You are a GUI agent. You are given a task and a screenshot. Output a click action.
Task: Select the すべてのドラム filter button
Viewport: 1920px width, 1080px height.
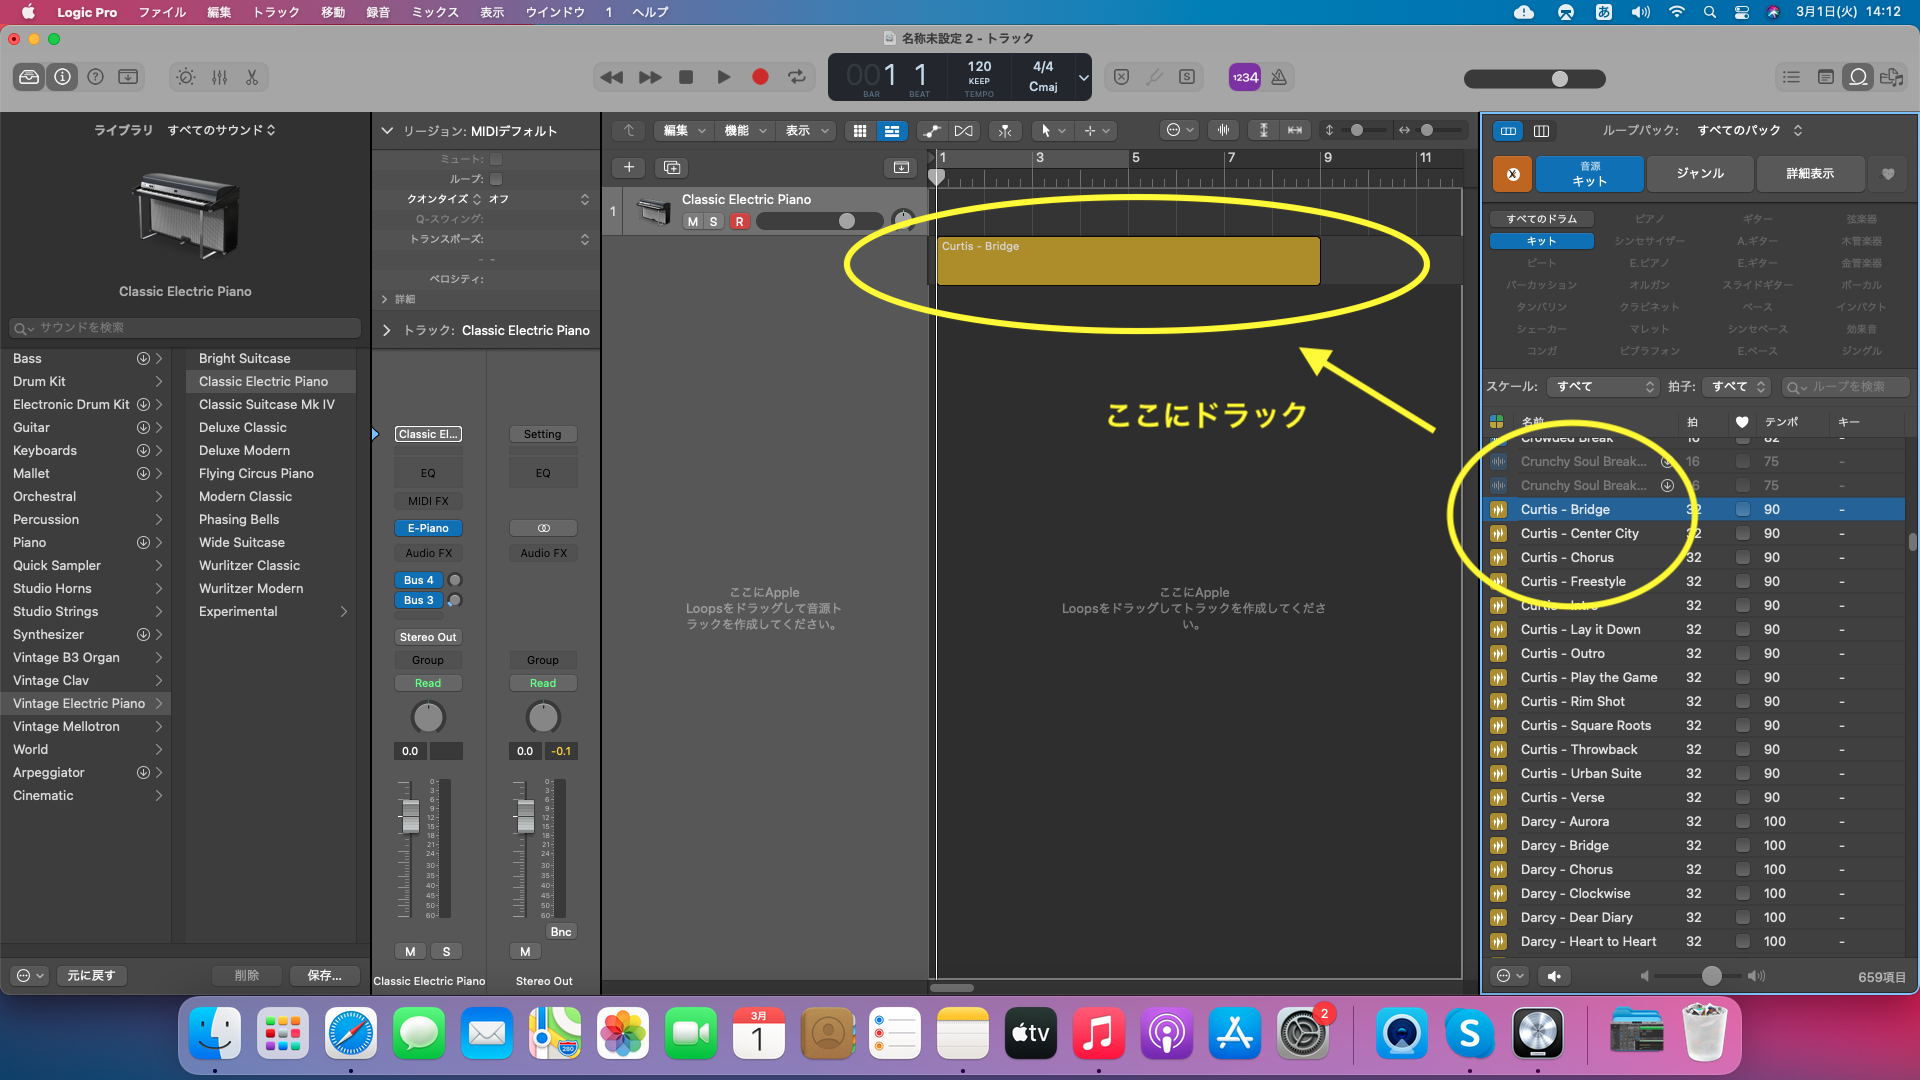[x=1541, y=219]
